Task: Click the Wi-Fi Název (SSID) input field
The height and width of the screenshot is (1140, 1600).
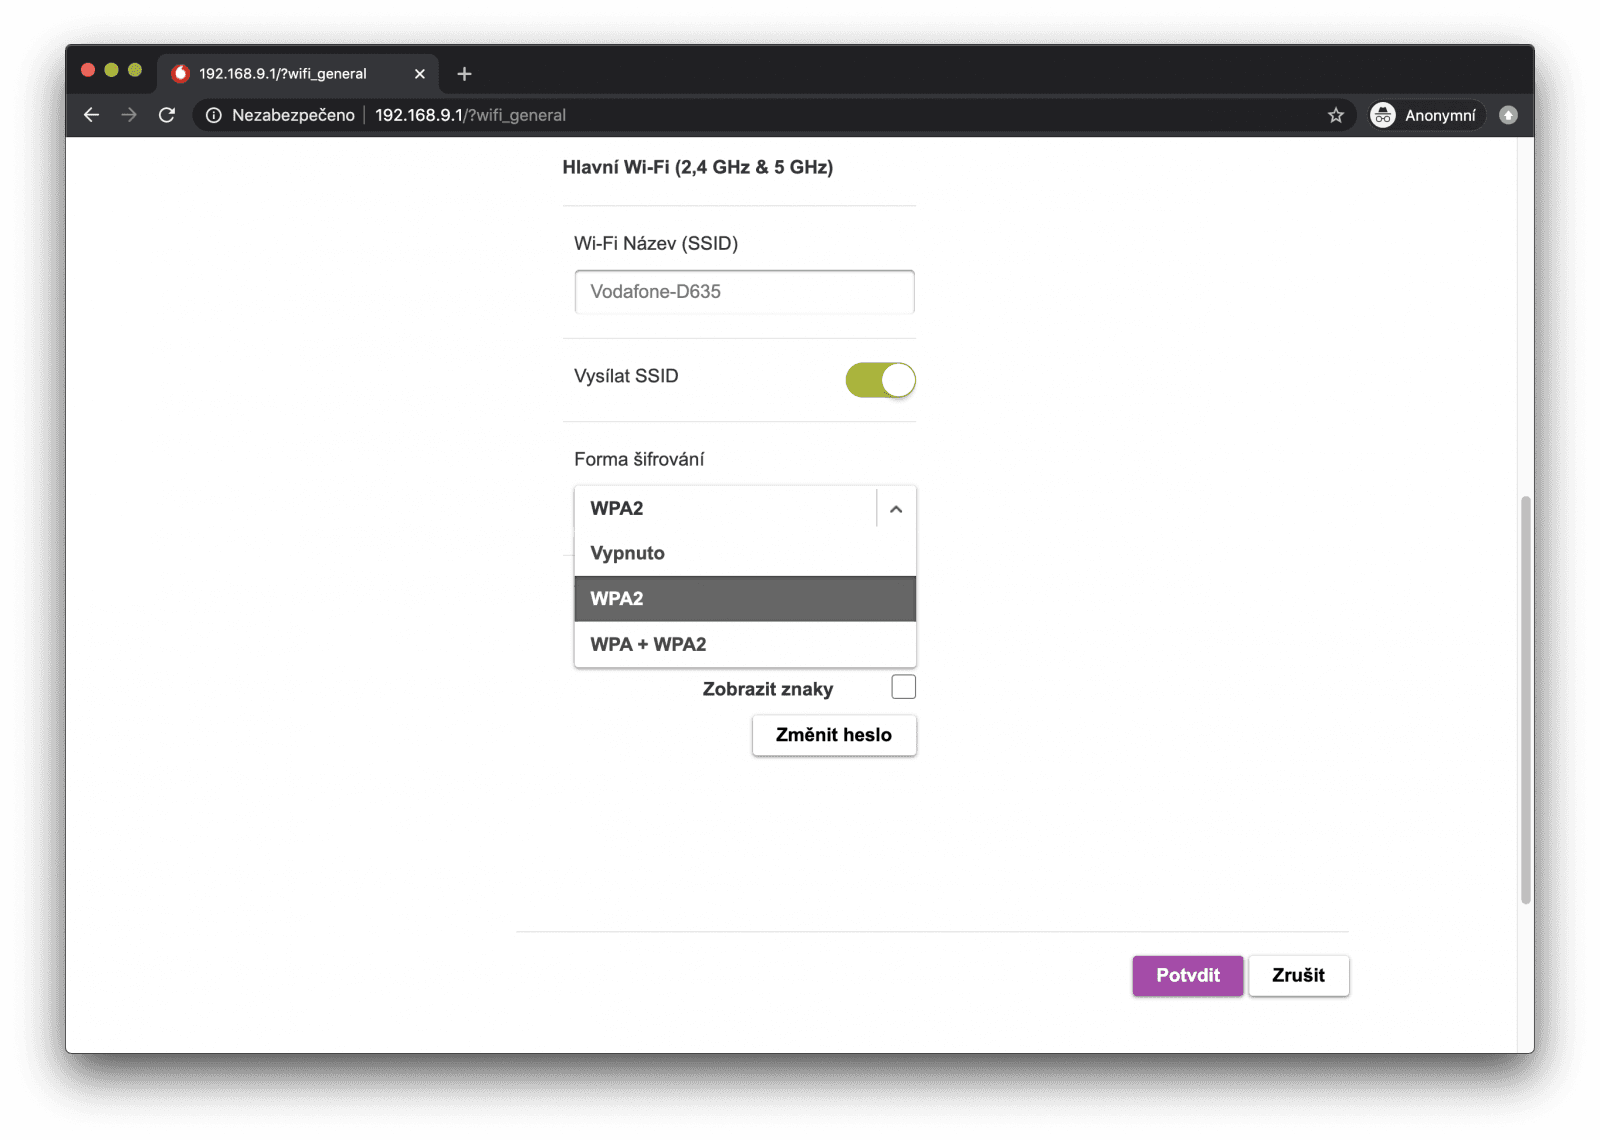Action: 744,292
